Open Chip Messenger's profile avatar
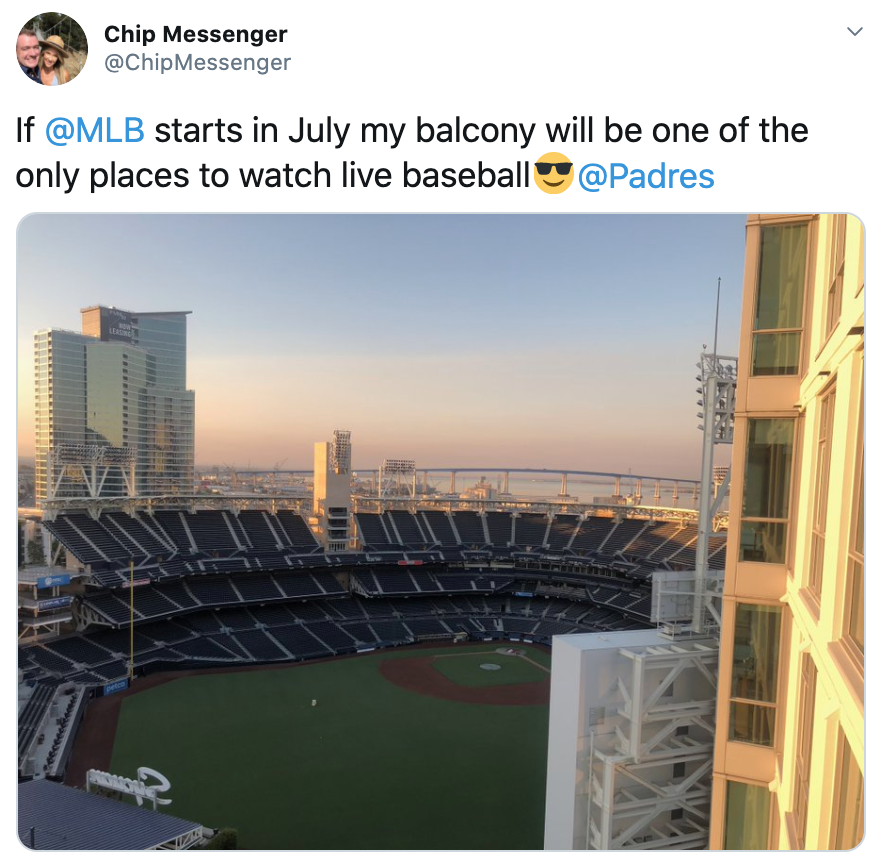The image size is (882, 866). pyautogui.click(x=52, y=48)
